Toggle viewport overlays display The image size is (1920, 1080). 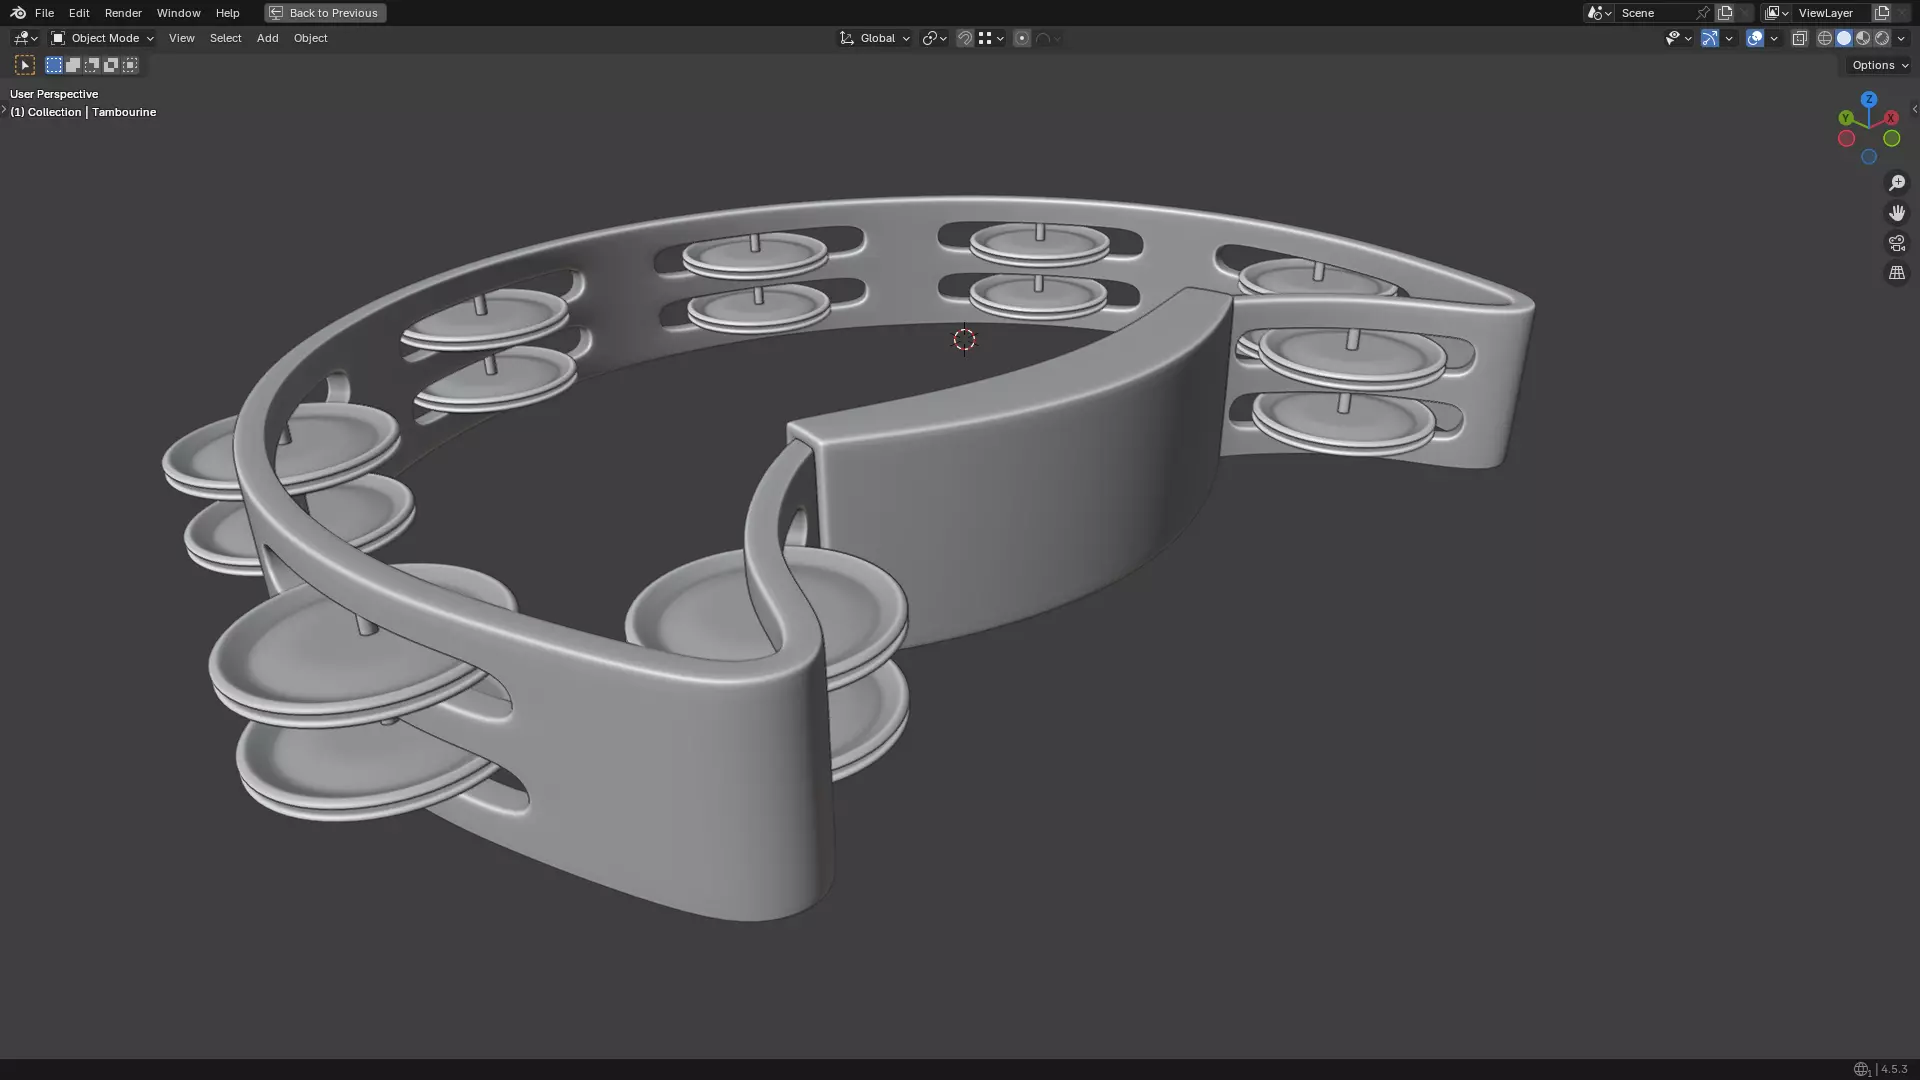pyautogui.click(x=1755, y=38)
